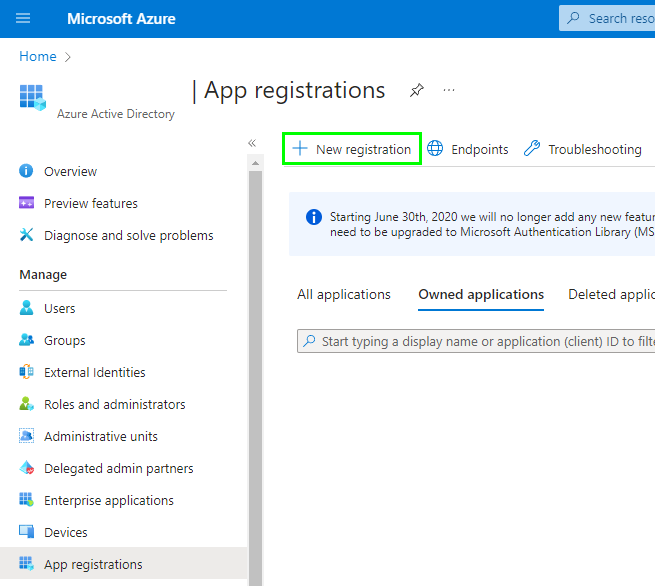Screen dimensions: 655x586
Task: Click the Preview features purple icon
Action: coord(26,203)
